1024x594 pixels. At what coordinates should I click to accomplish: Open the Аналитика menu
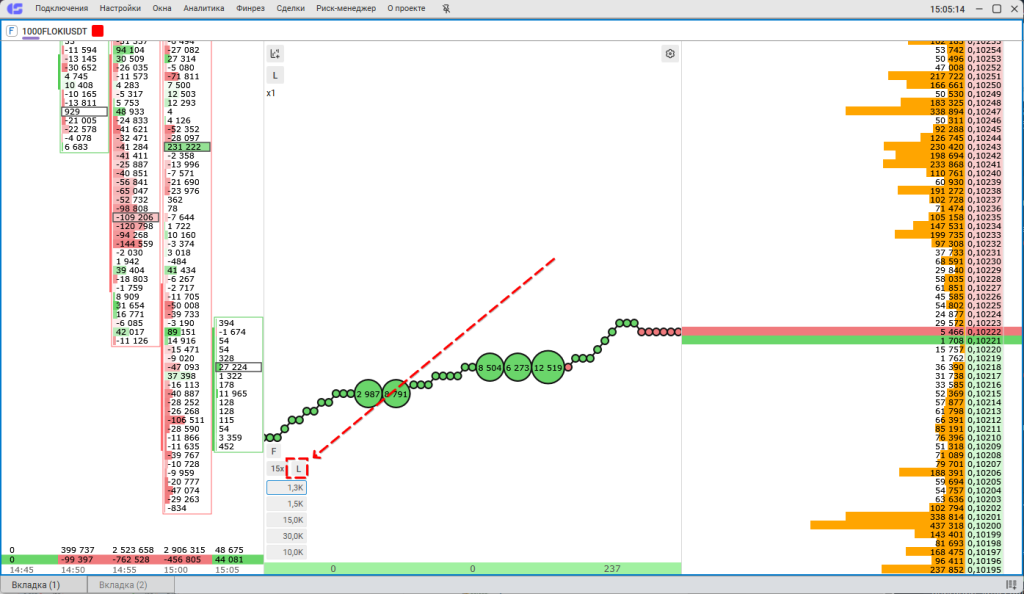click(x=204, y=8)
